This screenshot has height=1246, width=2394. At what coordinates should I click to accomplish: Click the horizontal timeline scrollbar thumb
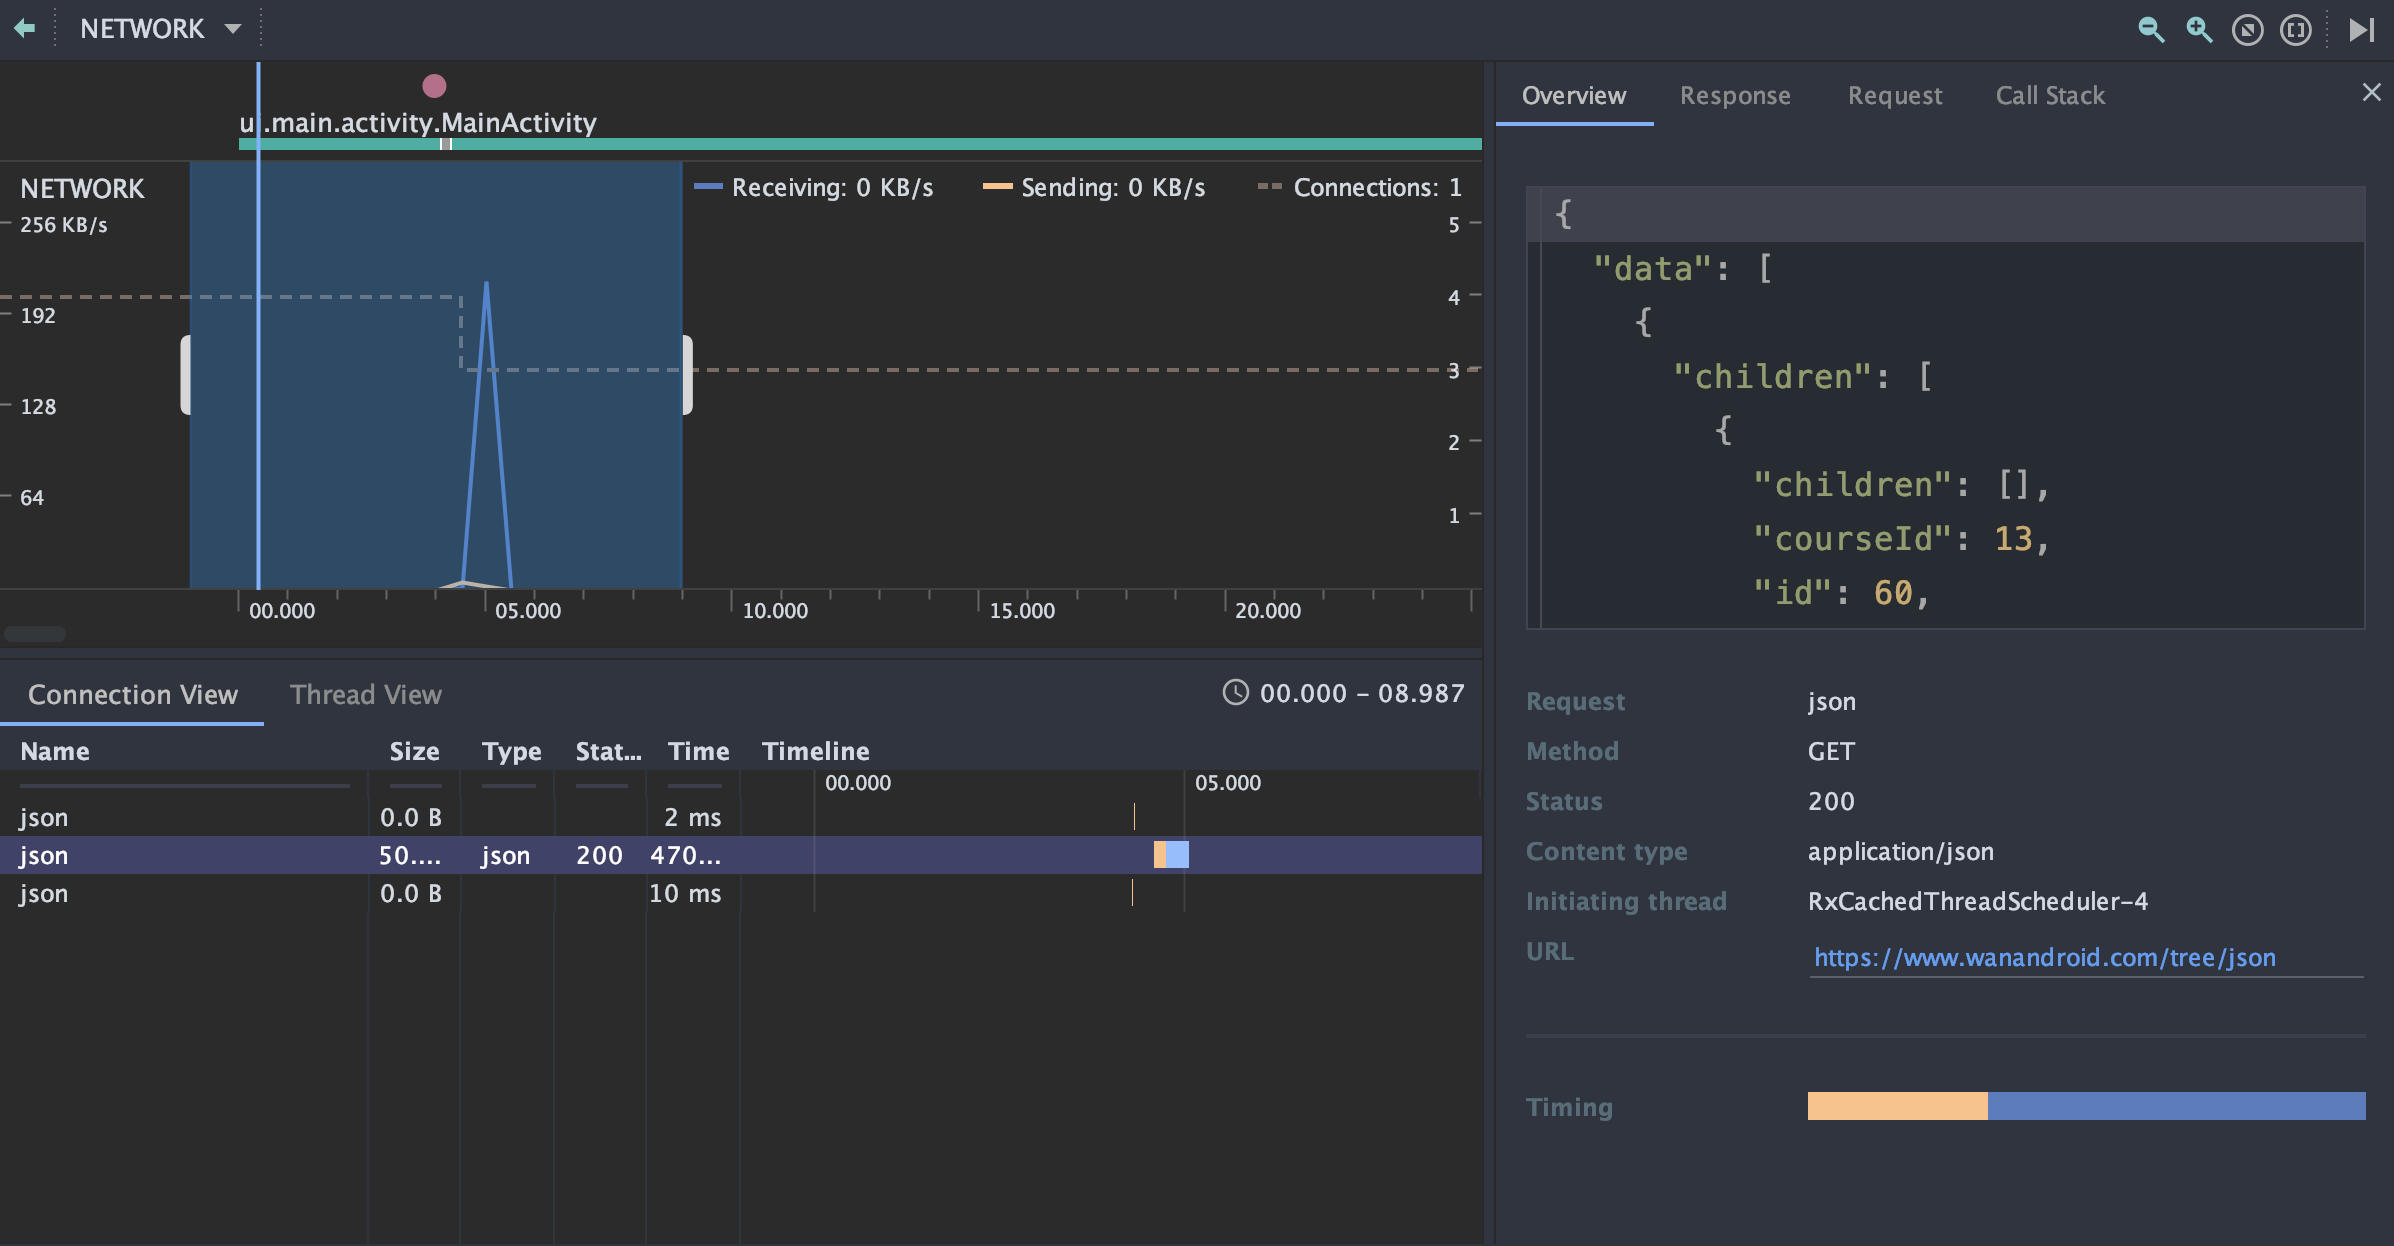click(35, 634)
